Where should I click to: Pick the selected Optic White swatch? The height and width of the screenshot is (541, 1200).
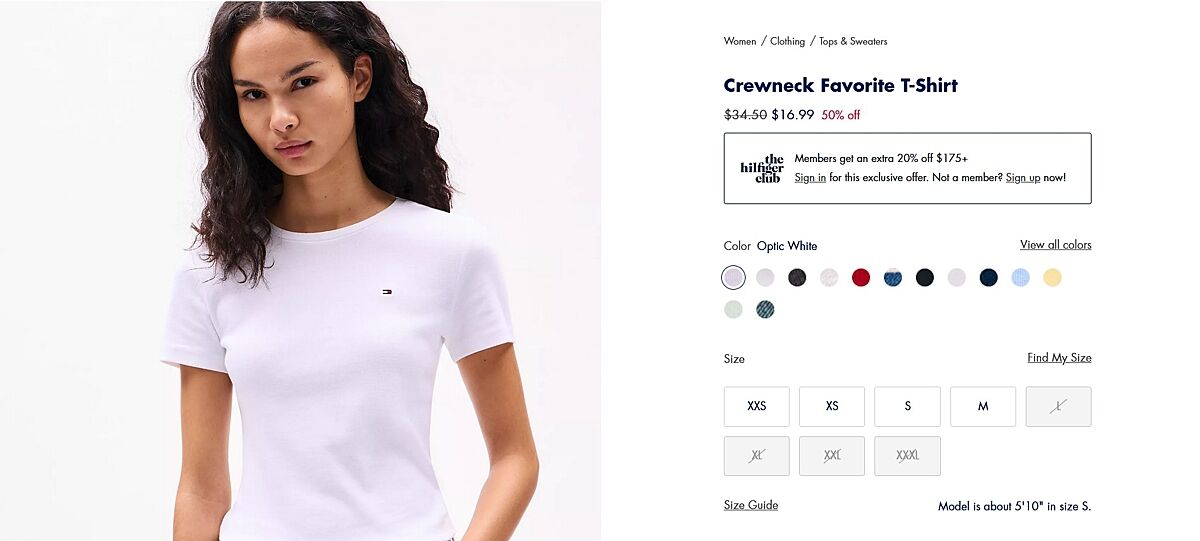click(x=733, y=278)
